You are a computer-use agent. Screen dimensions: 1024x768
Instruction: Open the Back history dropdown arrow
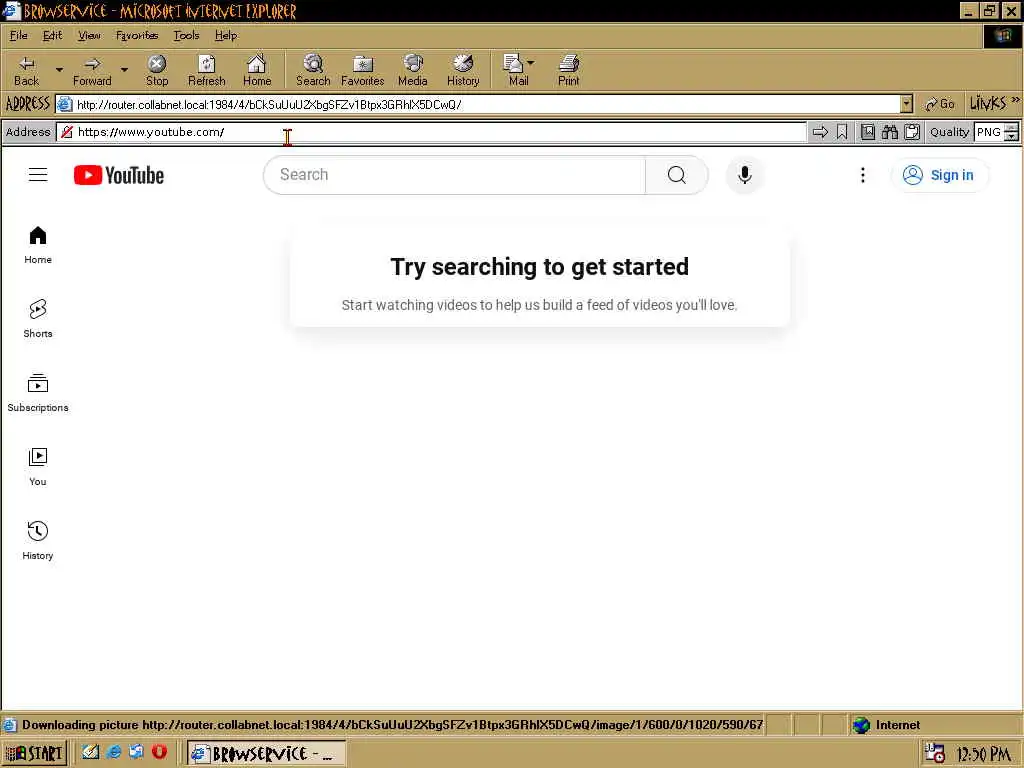point(59,70)
